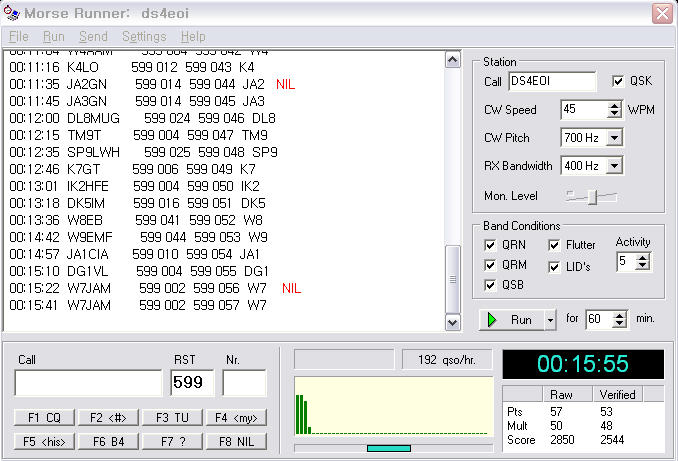Click the verified score 2544

[x=612, y=440]
